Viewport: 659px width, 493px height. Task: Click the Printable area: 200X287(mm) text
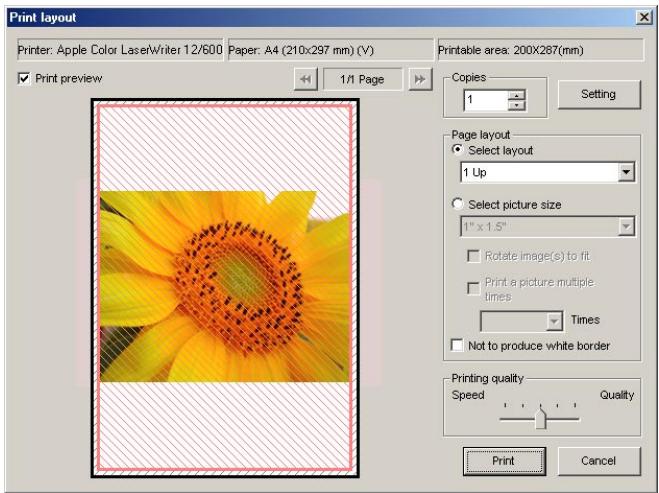[511, 50]
